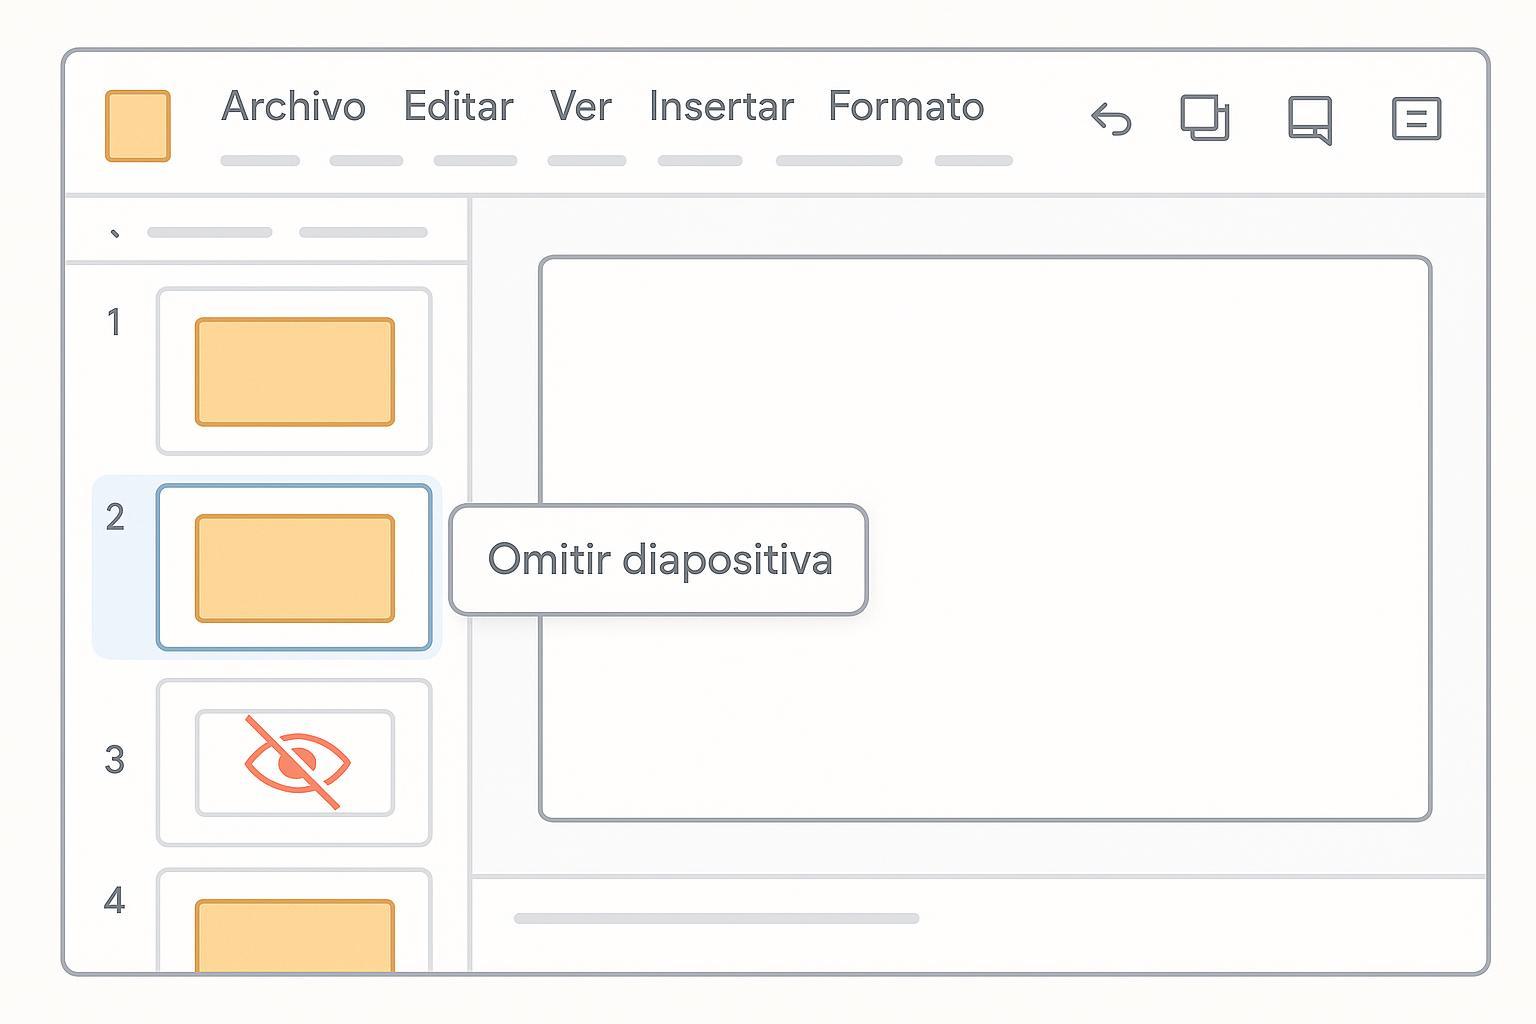Open the Archivo menu

point(293,107)
